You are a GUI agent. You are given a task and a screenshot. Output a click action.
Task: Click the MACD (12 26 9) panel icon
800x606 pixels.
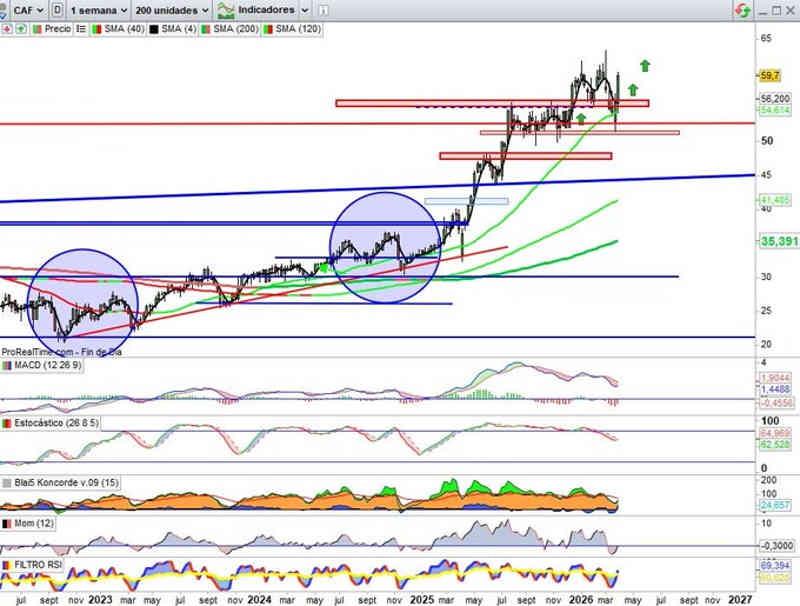[x=7, y=365]
